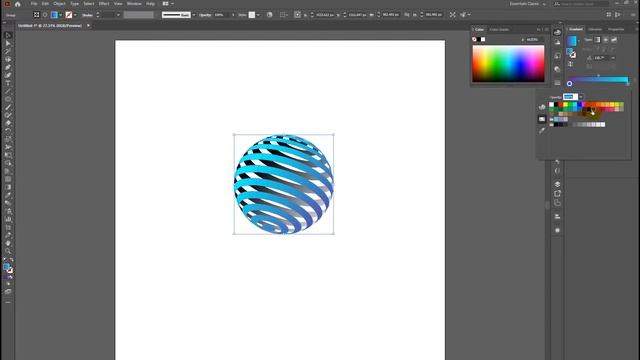This screenshot has width=640, height=360.
Task: Toggle fill and stroke in Gradient panel
Action: tap(571, 53)
